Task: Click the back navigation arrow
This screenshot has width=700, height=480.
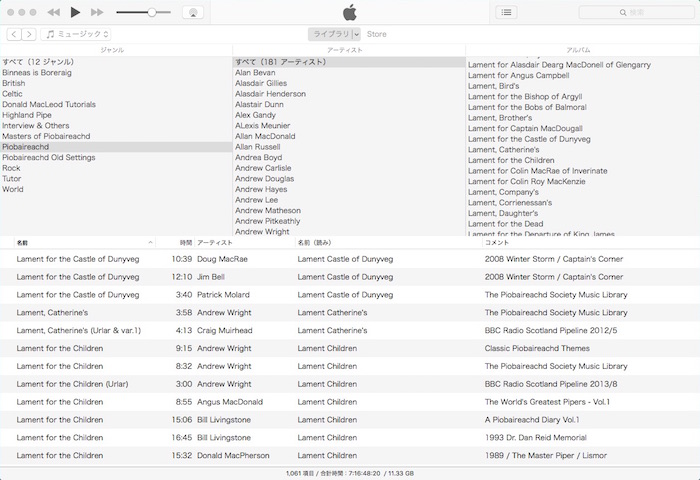Action: (x=14, y=34)
